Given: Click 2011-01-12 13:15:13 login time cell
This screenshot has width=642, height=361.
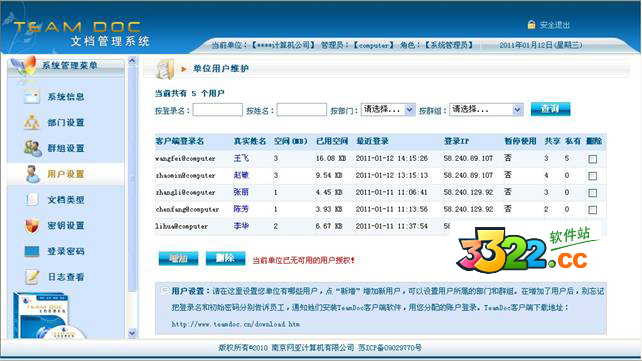Looking at the screenshot, I should [392, 175].
